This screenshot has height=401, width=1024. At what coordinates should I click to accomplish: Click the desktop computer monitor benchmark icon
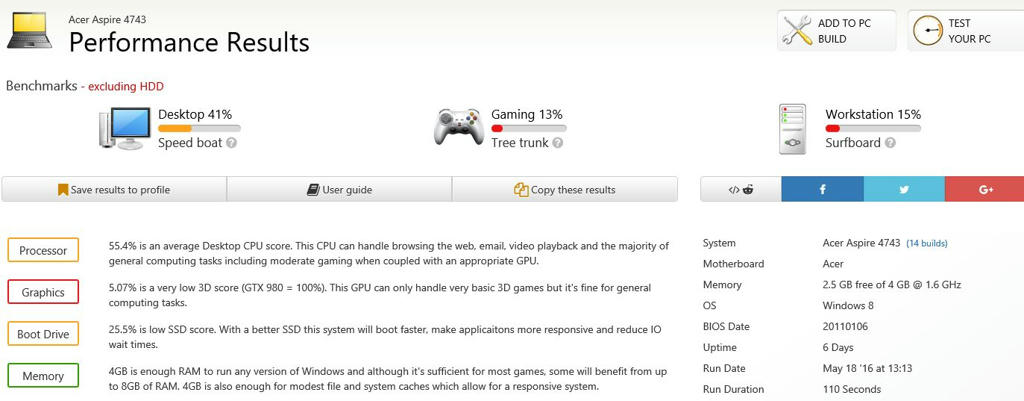click(125, 129)
